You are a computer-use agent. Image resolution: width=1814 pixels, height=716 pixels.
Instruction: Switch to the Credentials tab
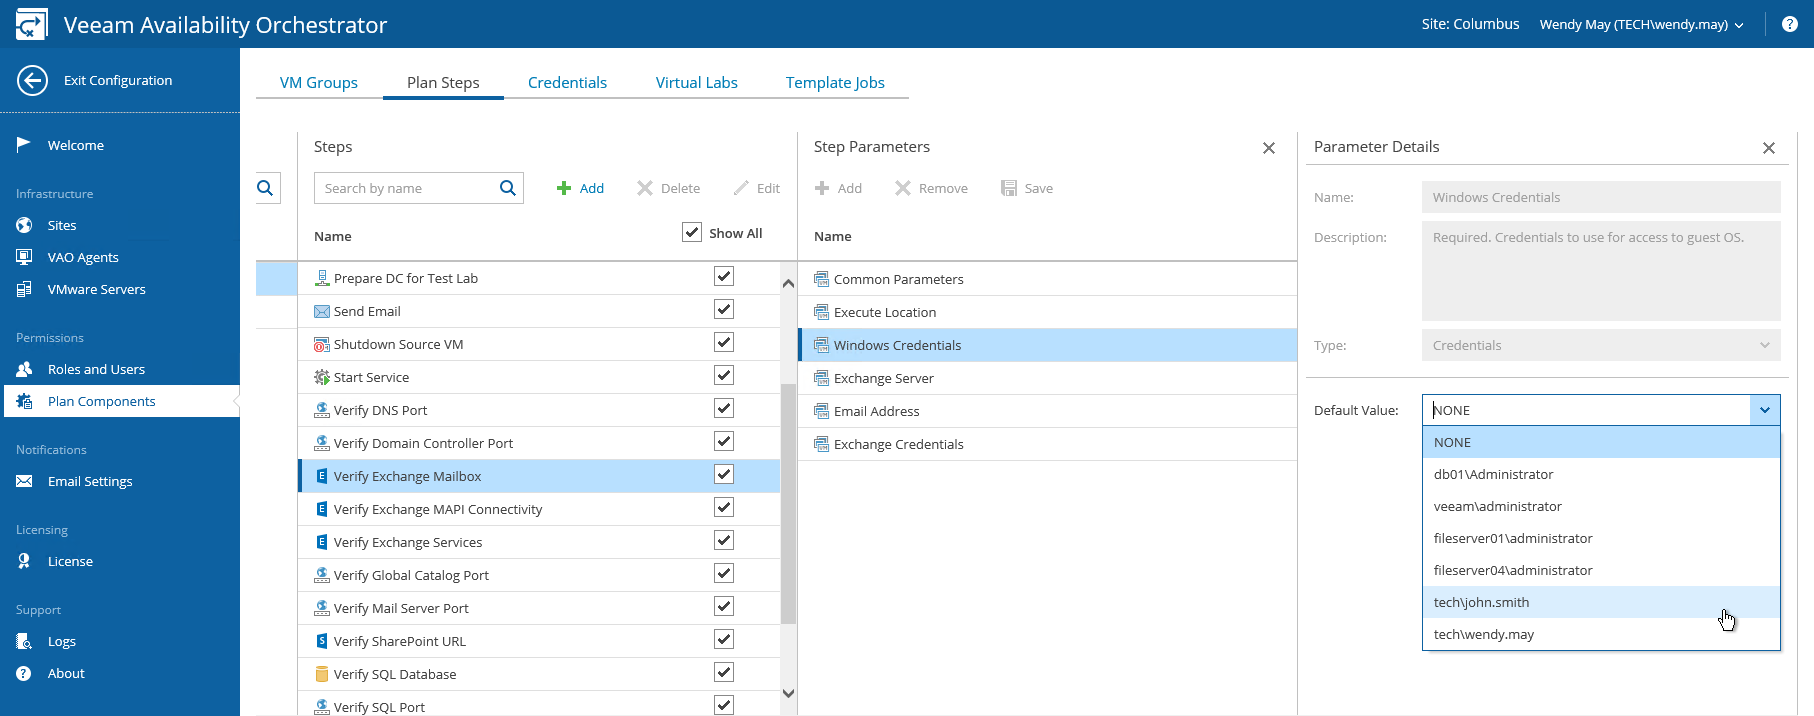[567, 82]
